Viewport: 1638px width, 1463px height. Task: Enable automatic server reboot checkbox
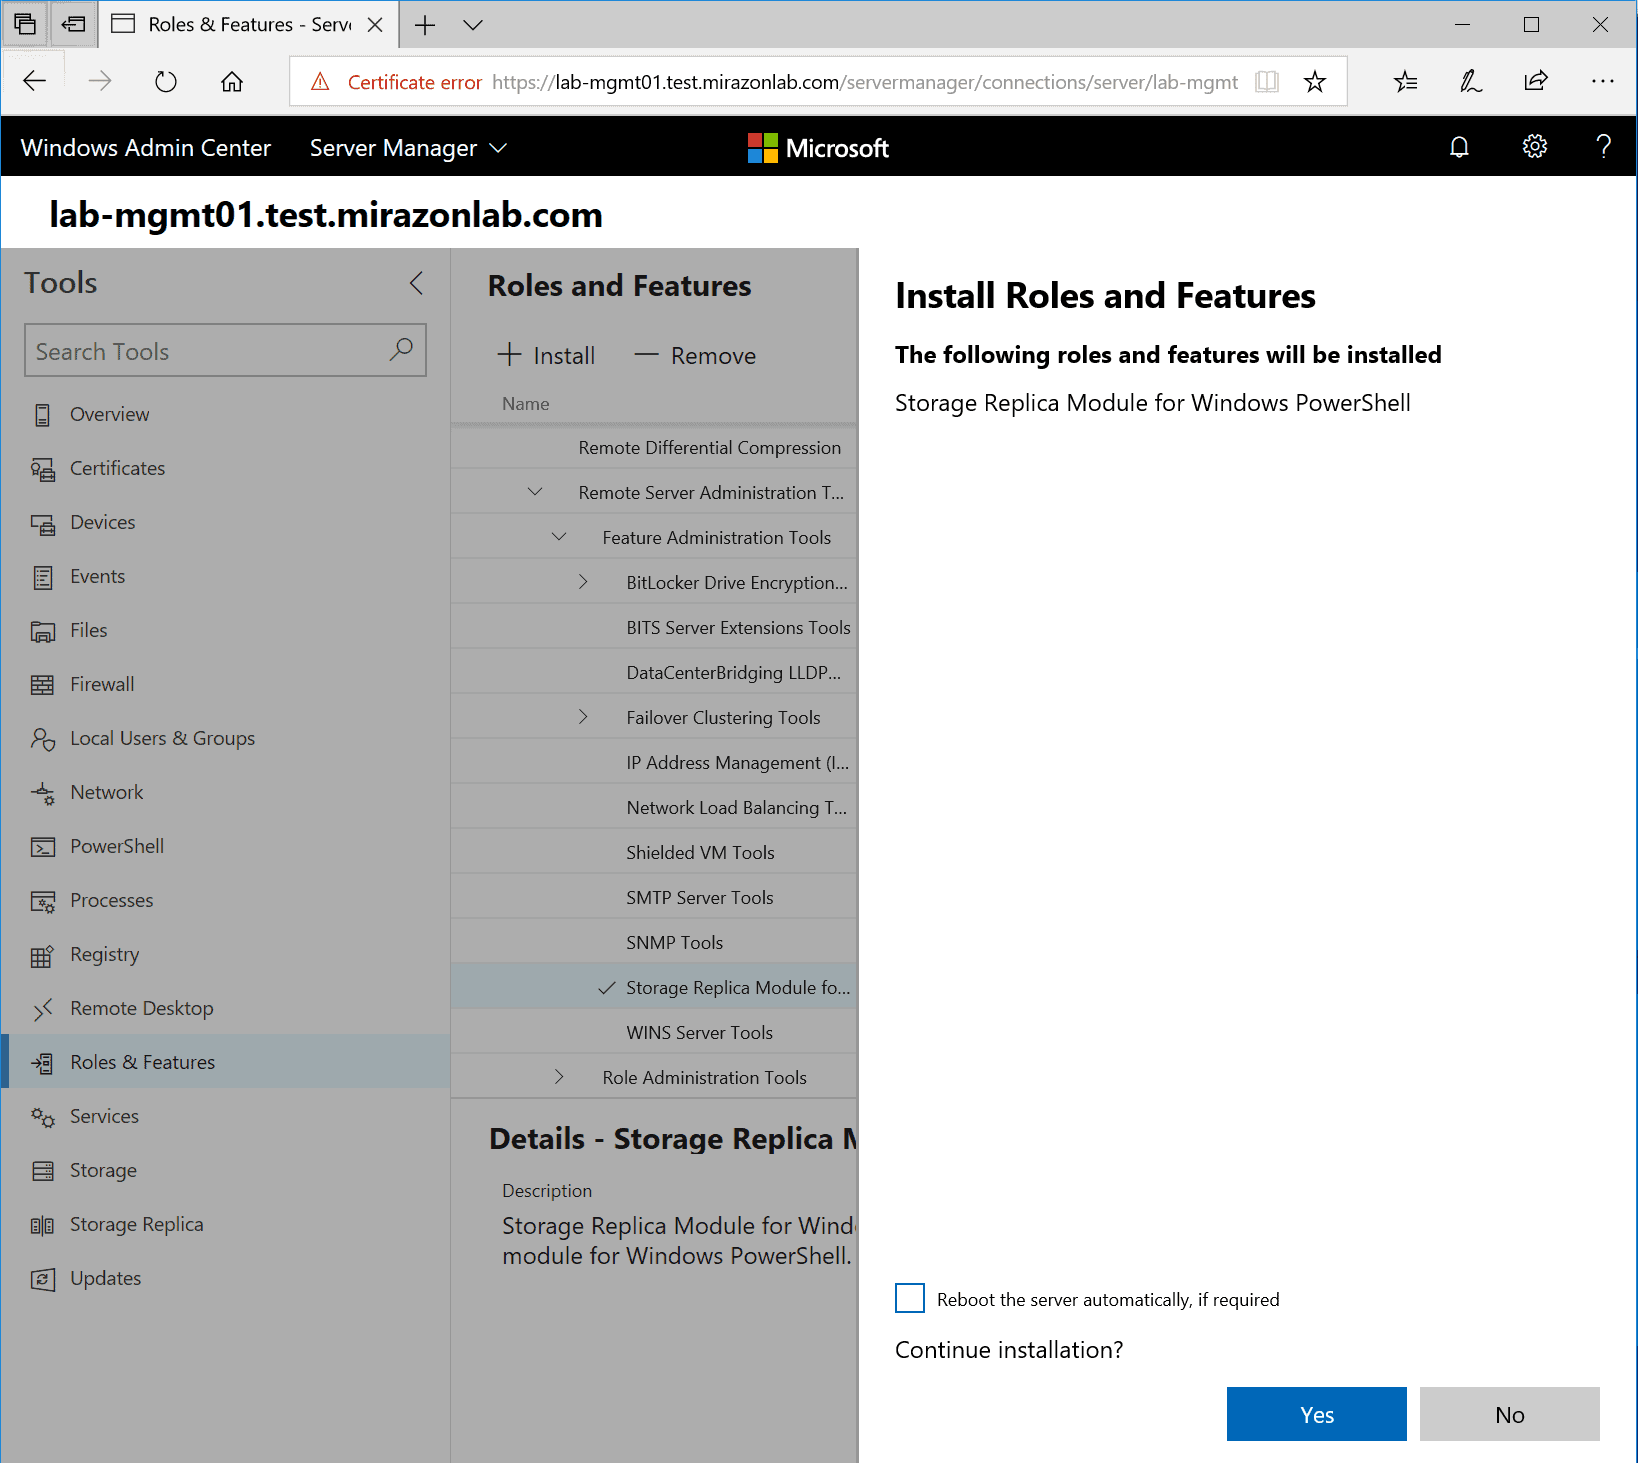(x=909, y=1298)
